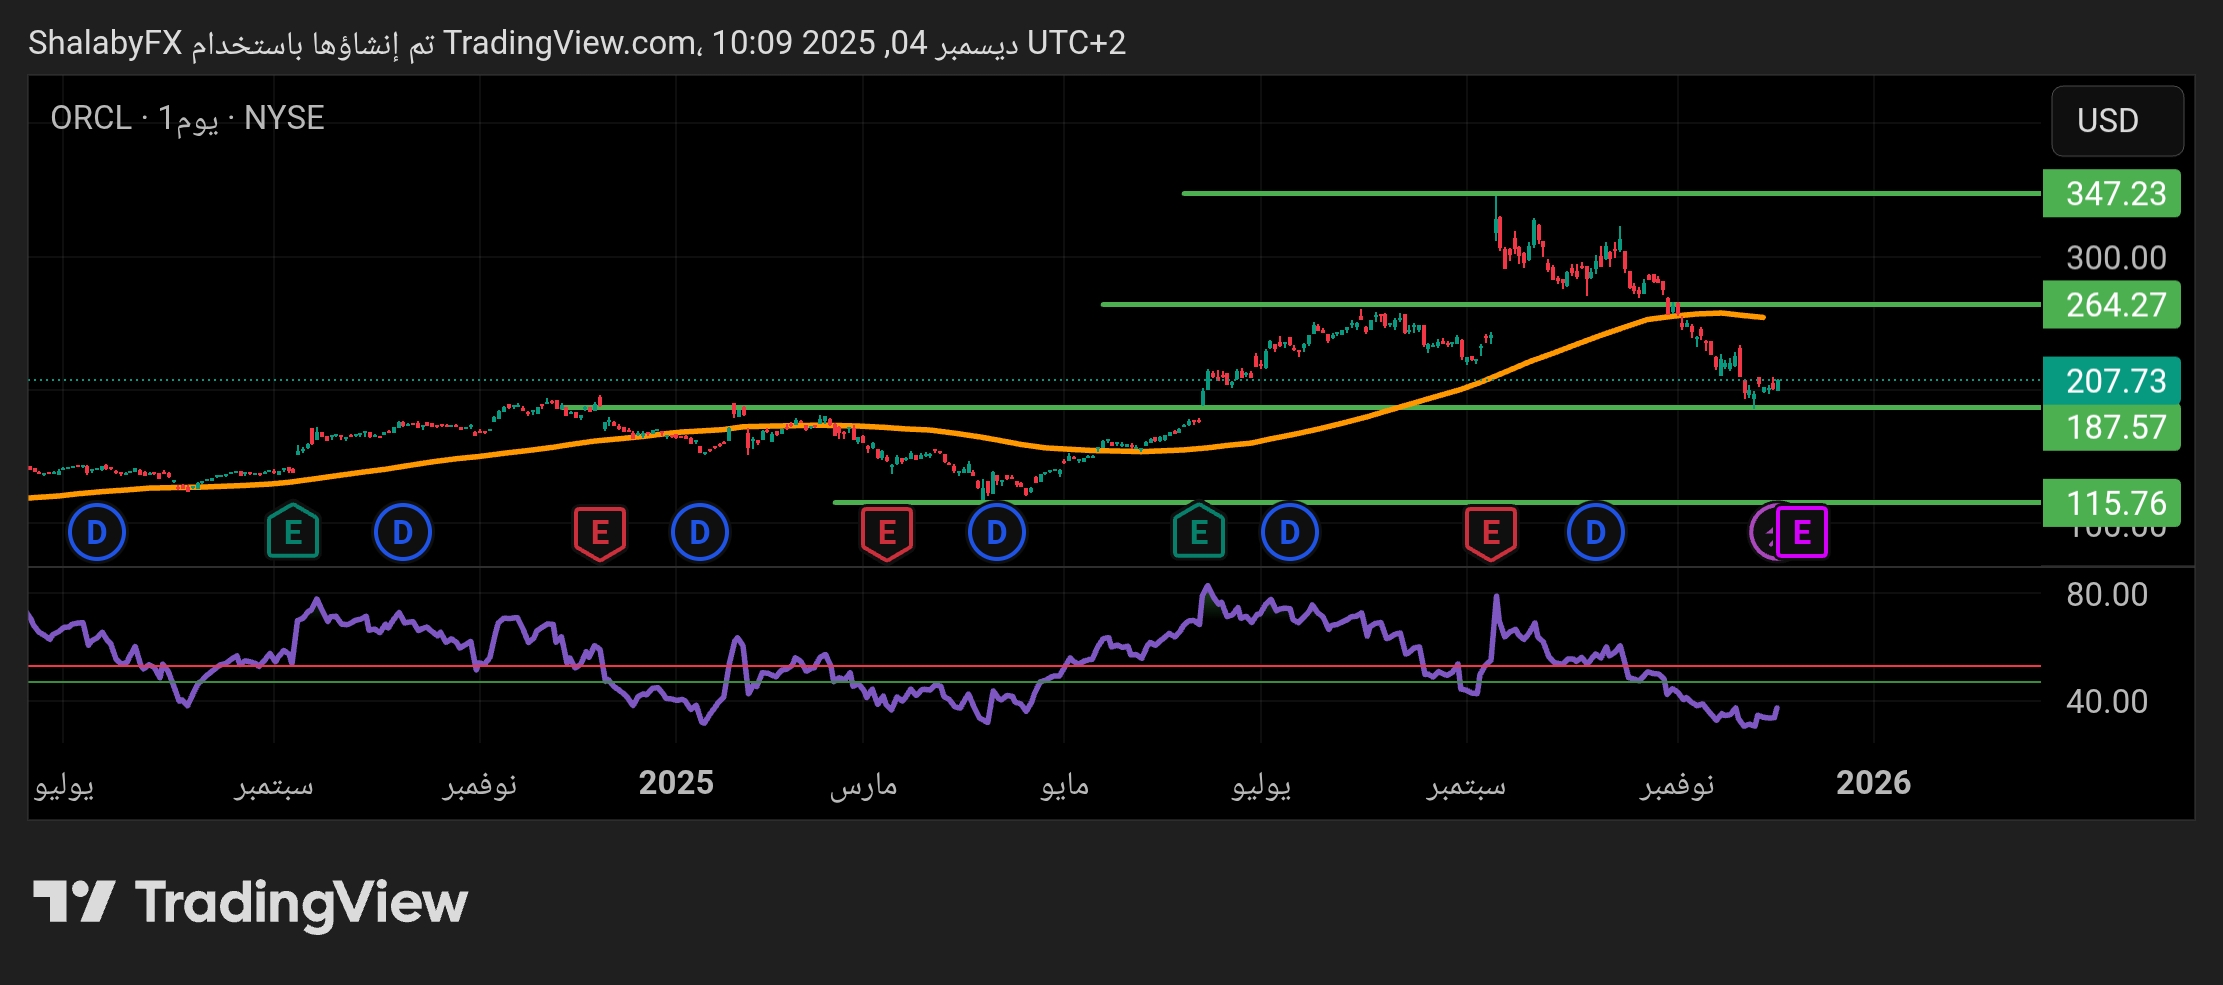2223x985 pixels.
Task: Select the 115.76 price level label
Action: pos(2112,503)
